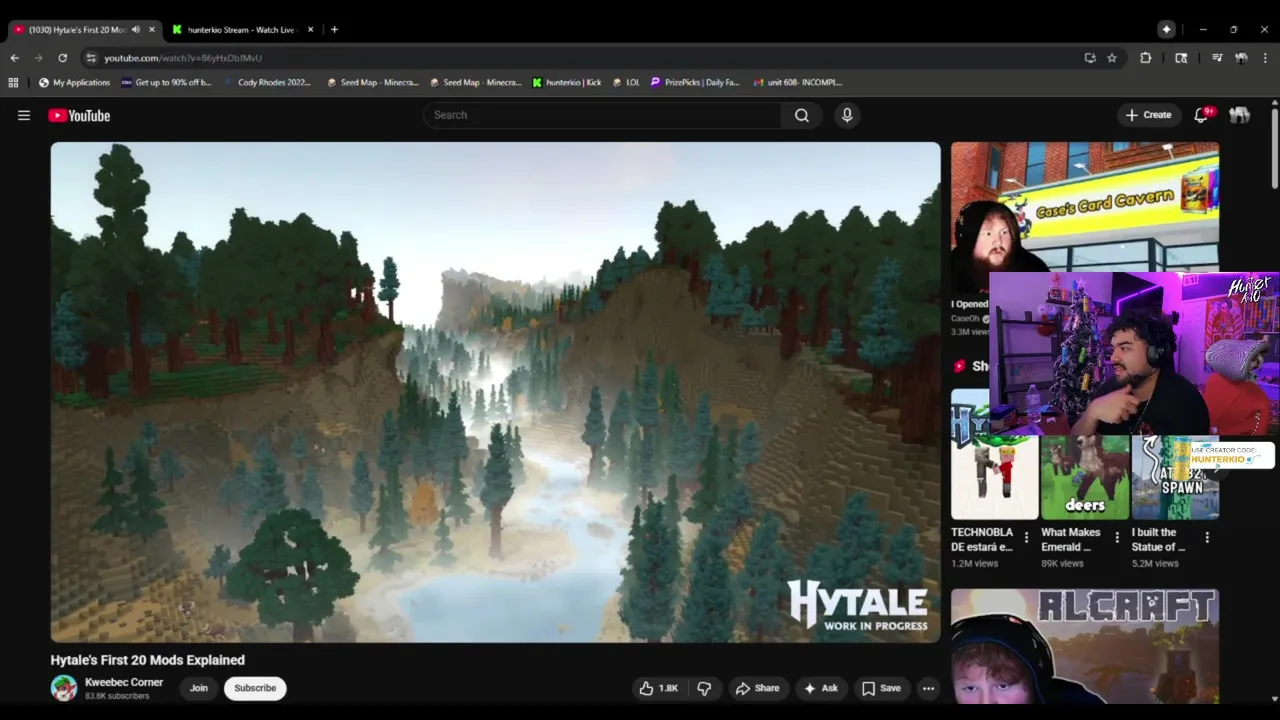Pause the Hytale video player
The image size is (1280, 720).
point(496,392)
